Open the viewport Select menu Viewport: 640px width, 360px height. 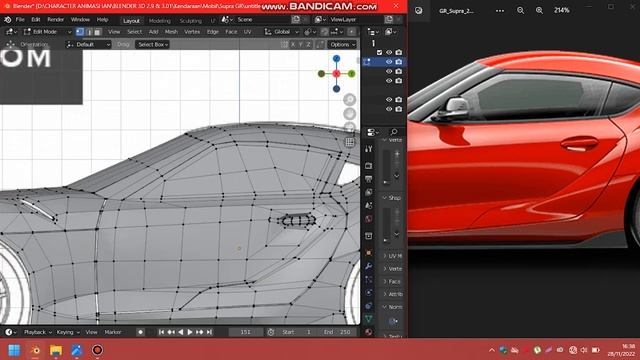click(134, 32)
